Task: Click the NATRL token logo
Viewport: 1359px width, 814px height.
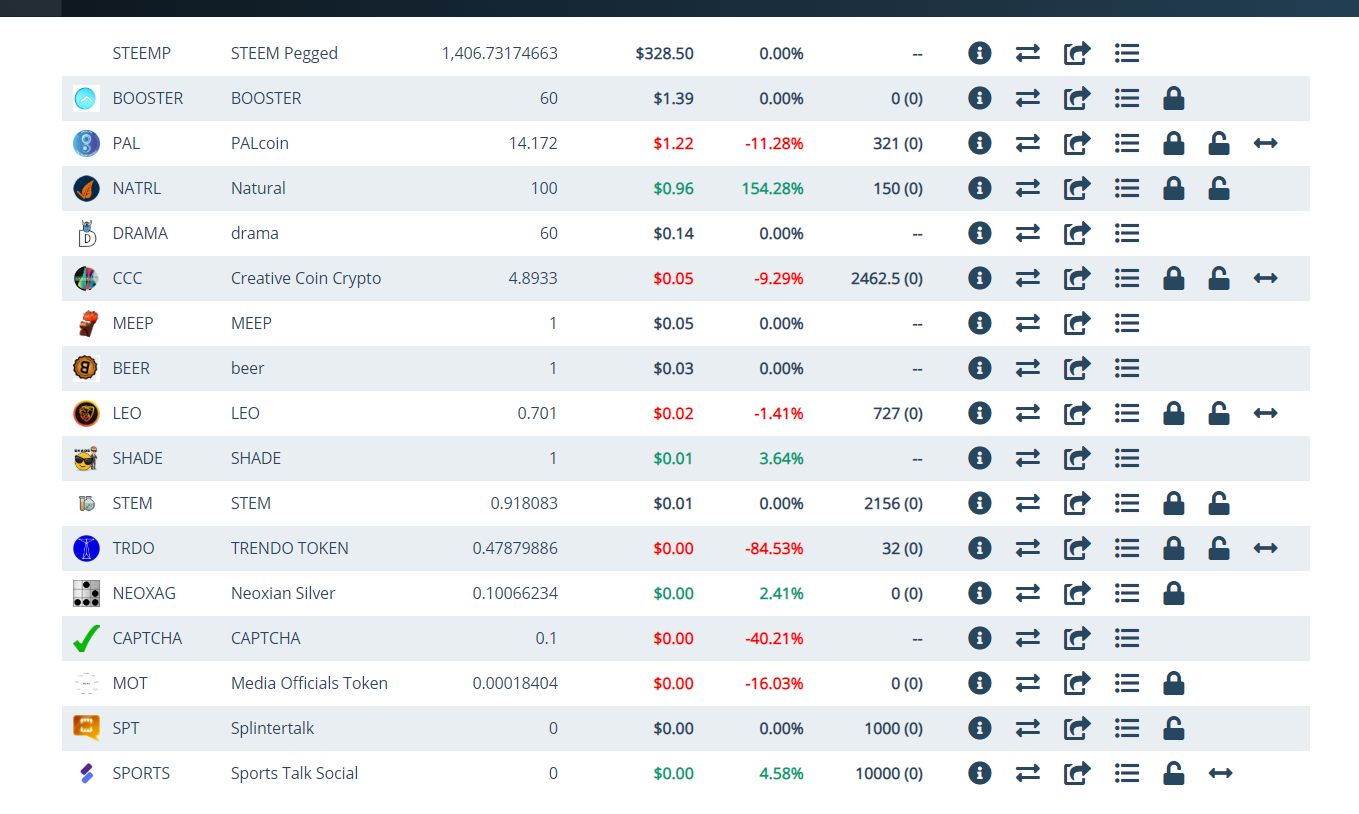Action: point(86,188)
